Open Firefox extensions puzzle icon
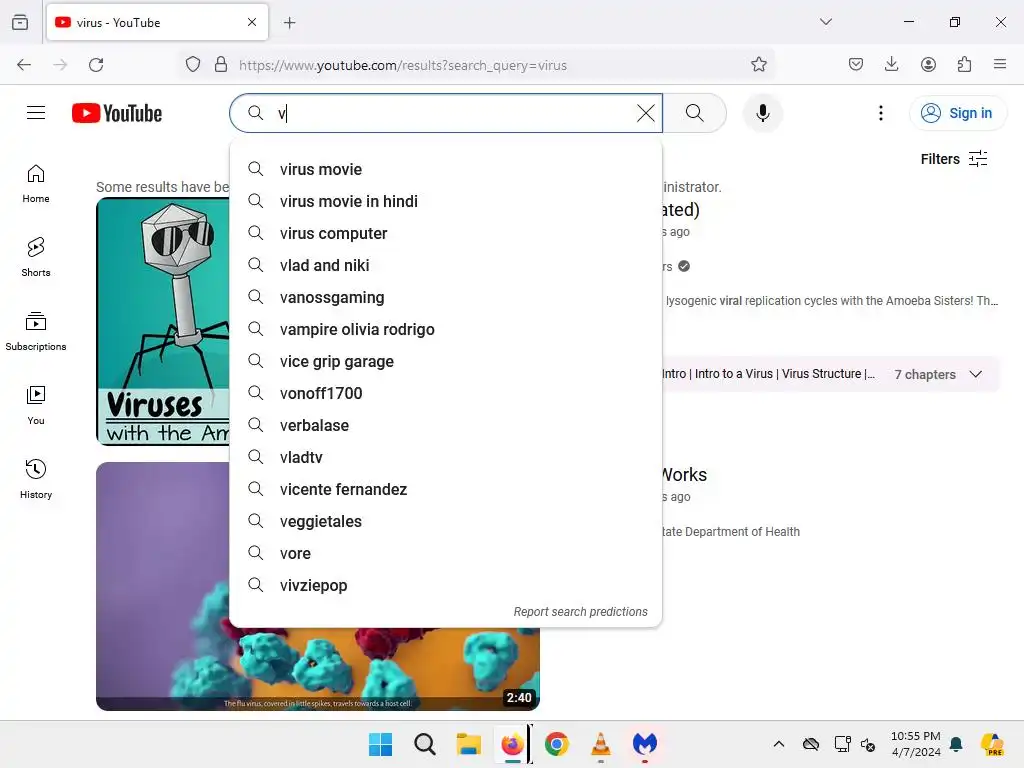Screen dimensions: 1024x768 (964, 64)
